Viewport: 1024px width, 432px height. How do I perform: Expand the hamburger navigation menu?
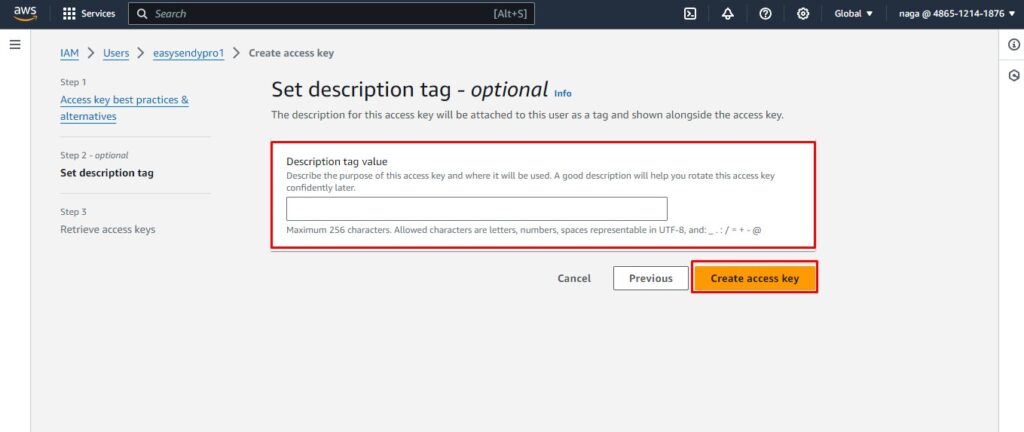pyautogui.click(x=15, y=44)
